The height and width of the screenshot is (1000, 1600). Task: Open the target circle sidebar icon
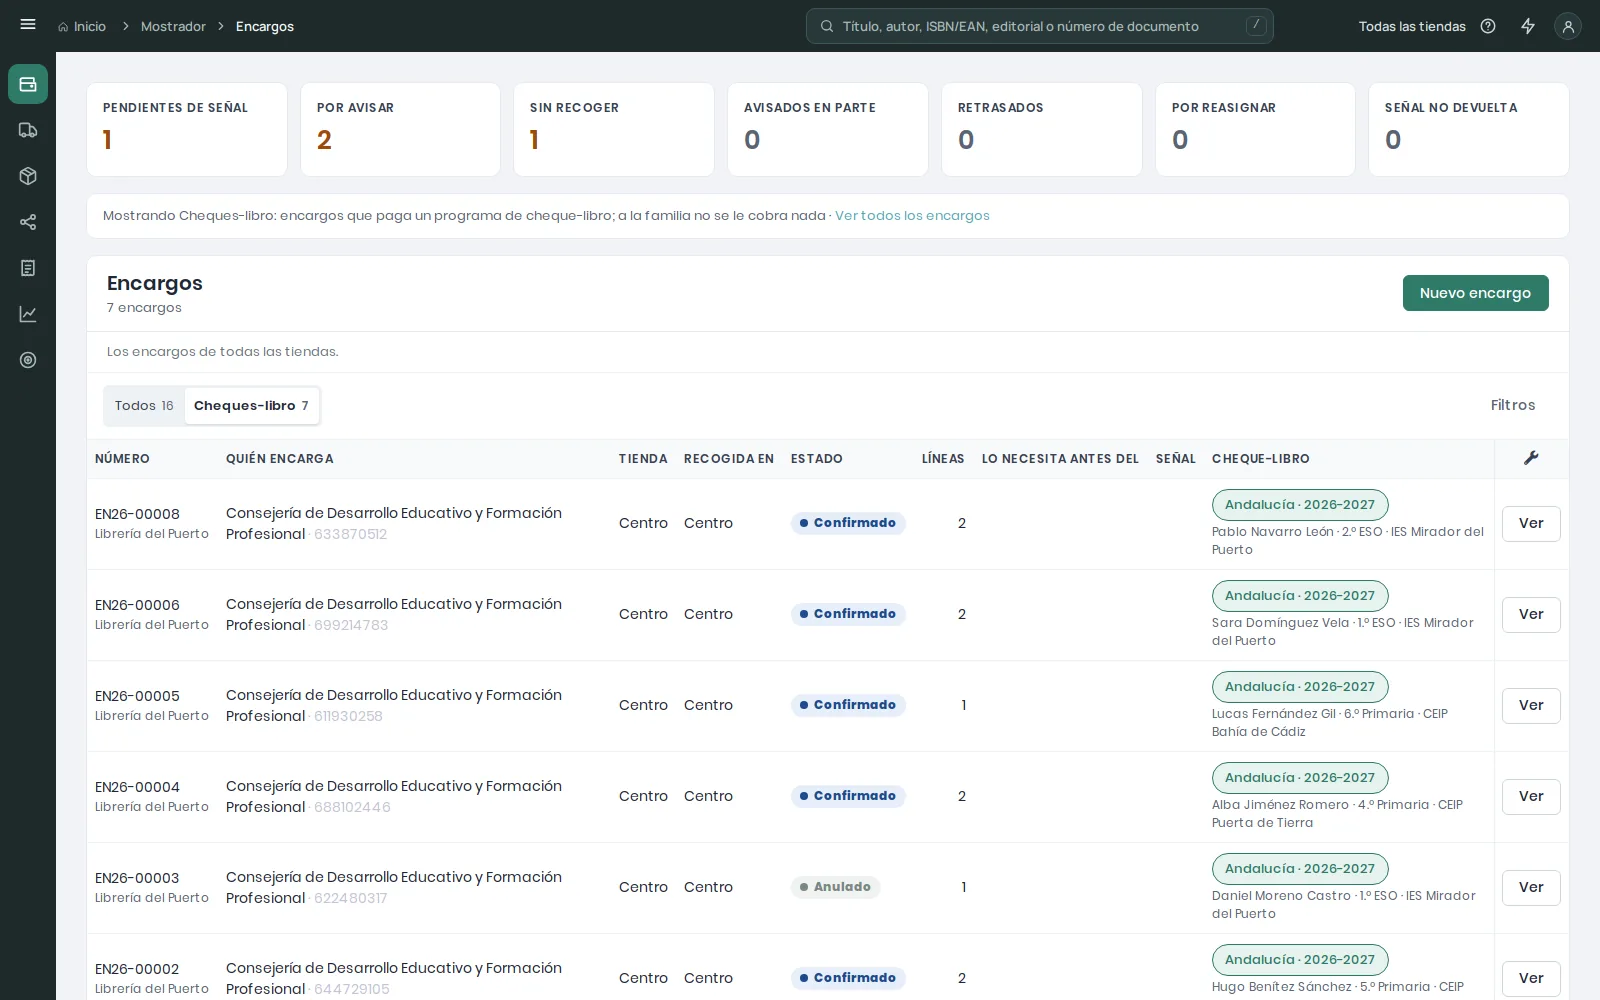point(28,360)
